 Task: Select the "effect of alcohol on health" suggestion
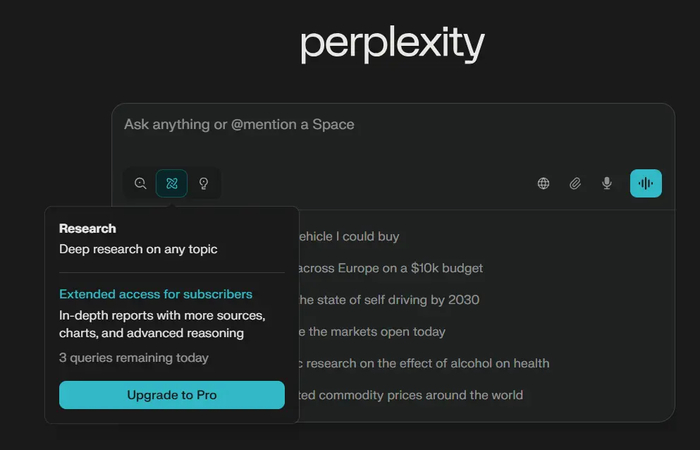422,363
